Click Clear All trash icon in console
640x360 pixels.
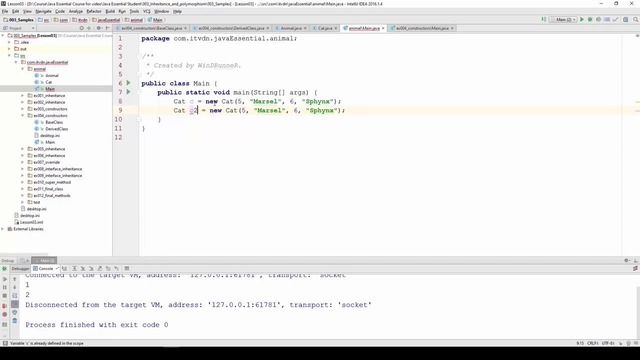(15, 321)
